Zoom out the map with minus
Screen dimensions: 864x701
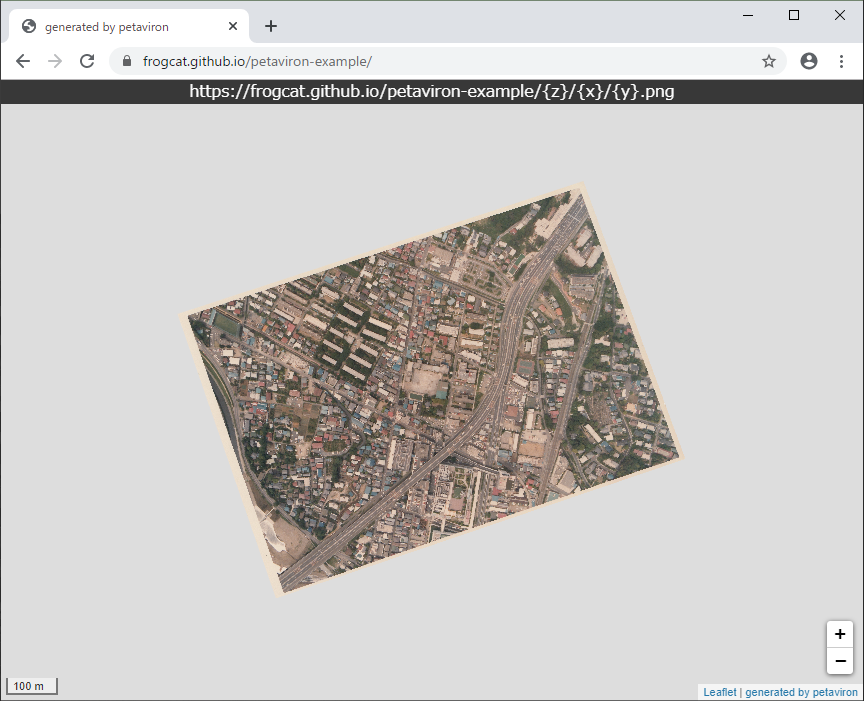click(840, 661)
